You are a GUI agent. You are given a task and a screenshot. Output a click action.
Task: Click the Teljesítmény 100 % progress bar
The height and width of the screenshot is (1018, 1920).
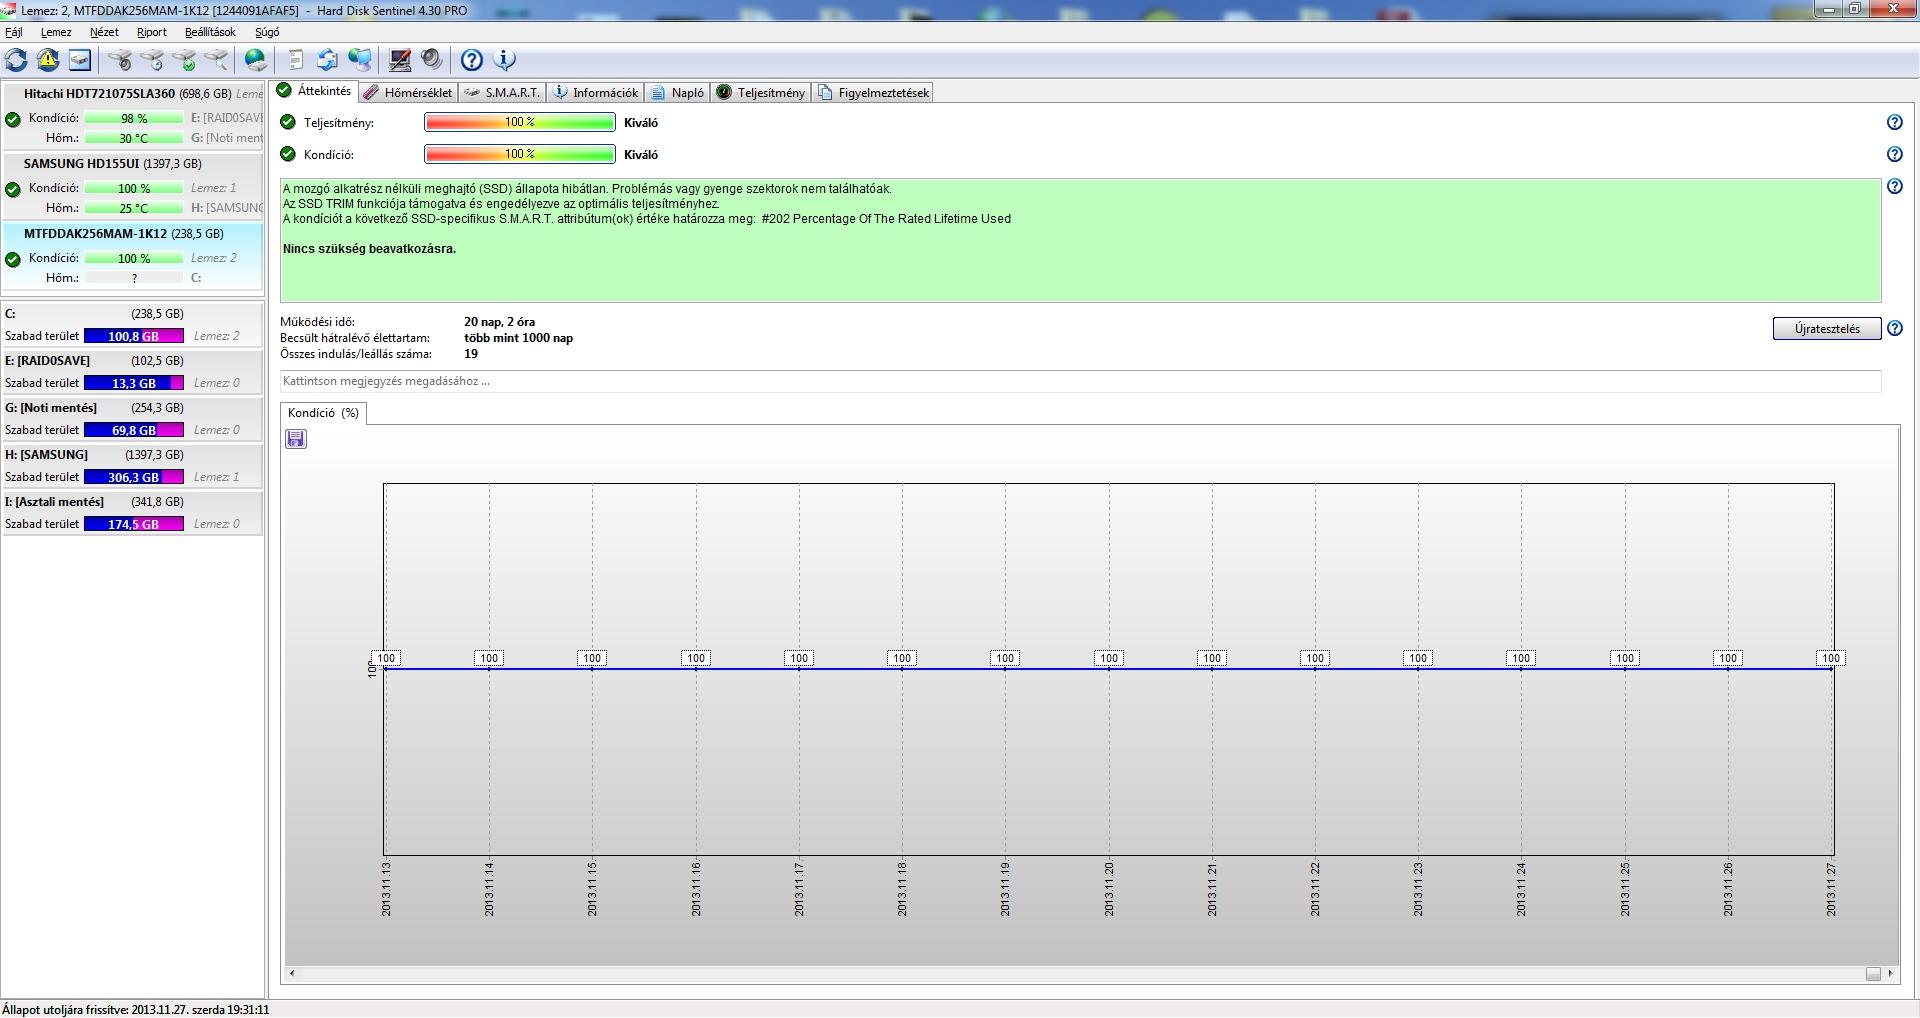(x=520, y=122)
